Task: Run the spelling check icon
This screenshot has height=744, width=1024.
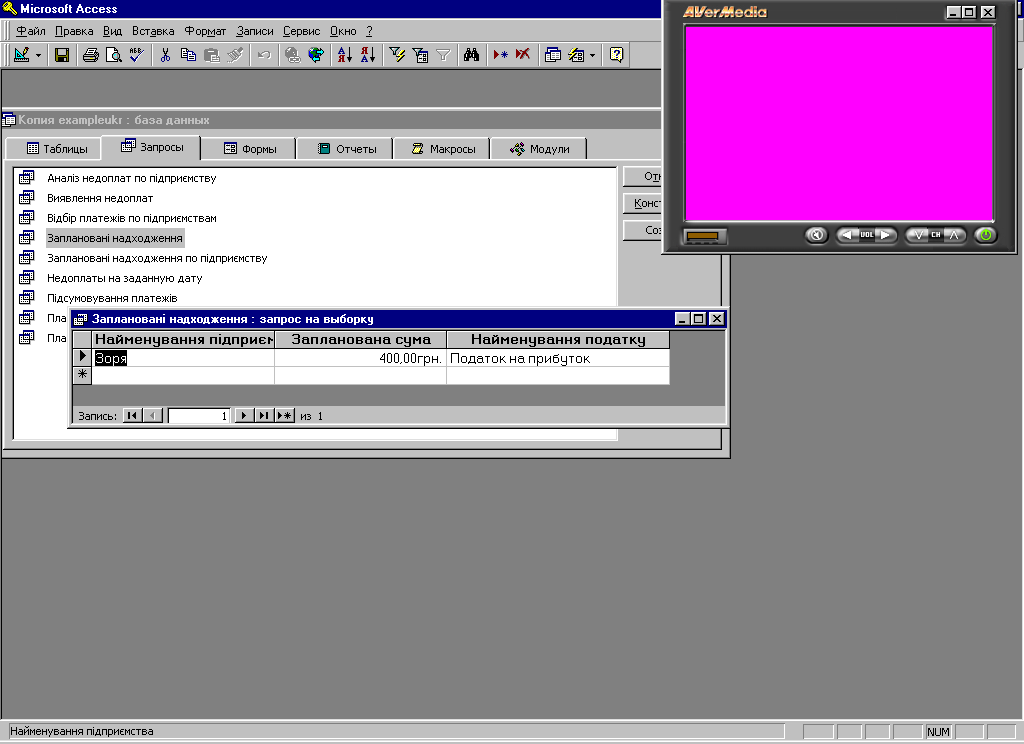Action: click(x=136, y=55)
